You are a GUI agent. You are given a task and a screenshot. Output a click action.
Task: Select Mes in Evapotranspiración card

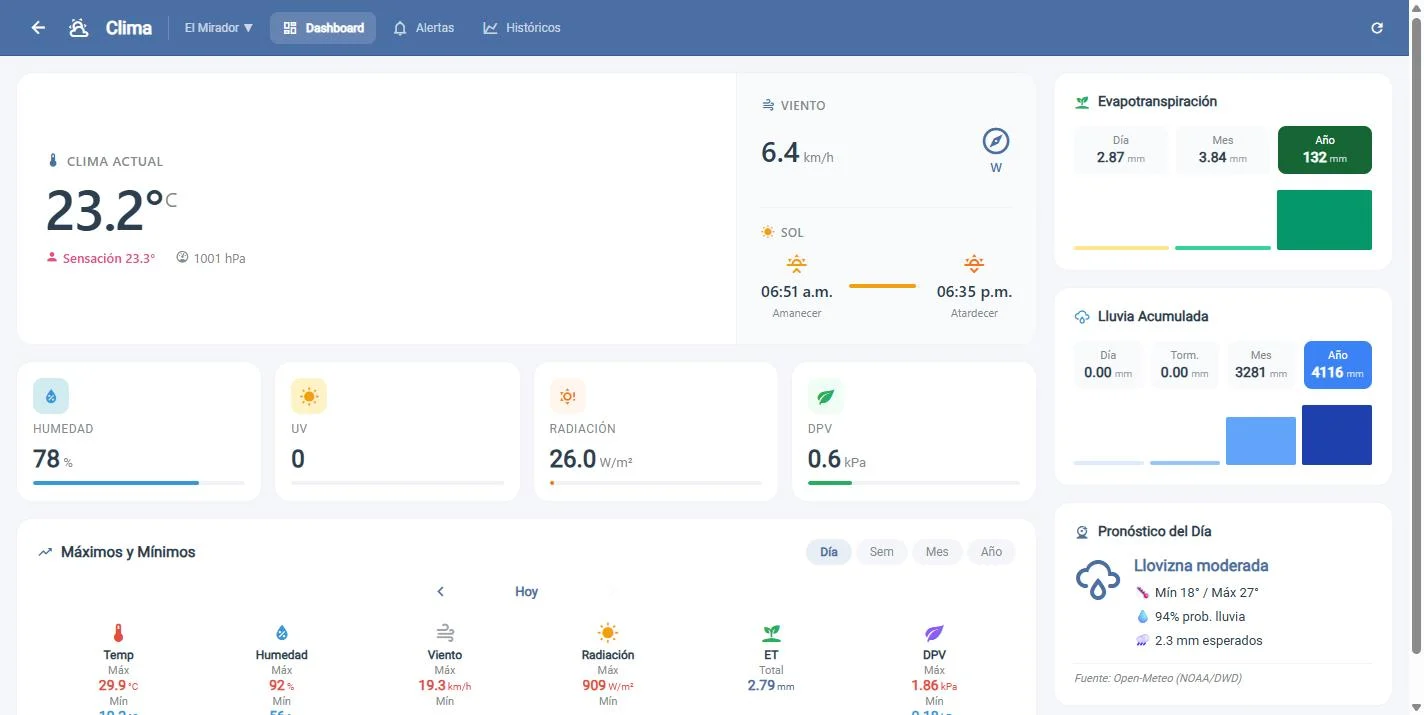(1223, 150)
